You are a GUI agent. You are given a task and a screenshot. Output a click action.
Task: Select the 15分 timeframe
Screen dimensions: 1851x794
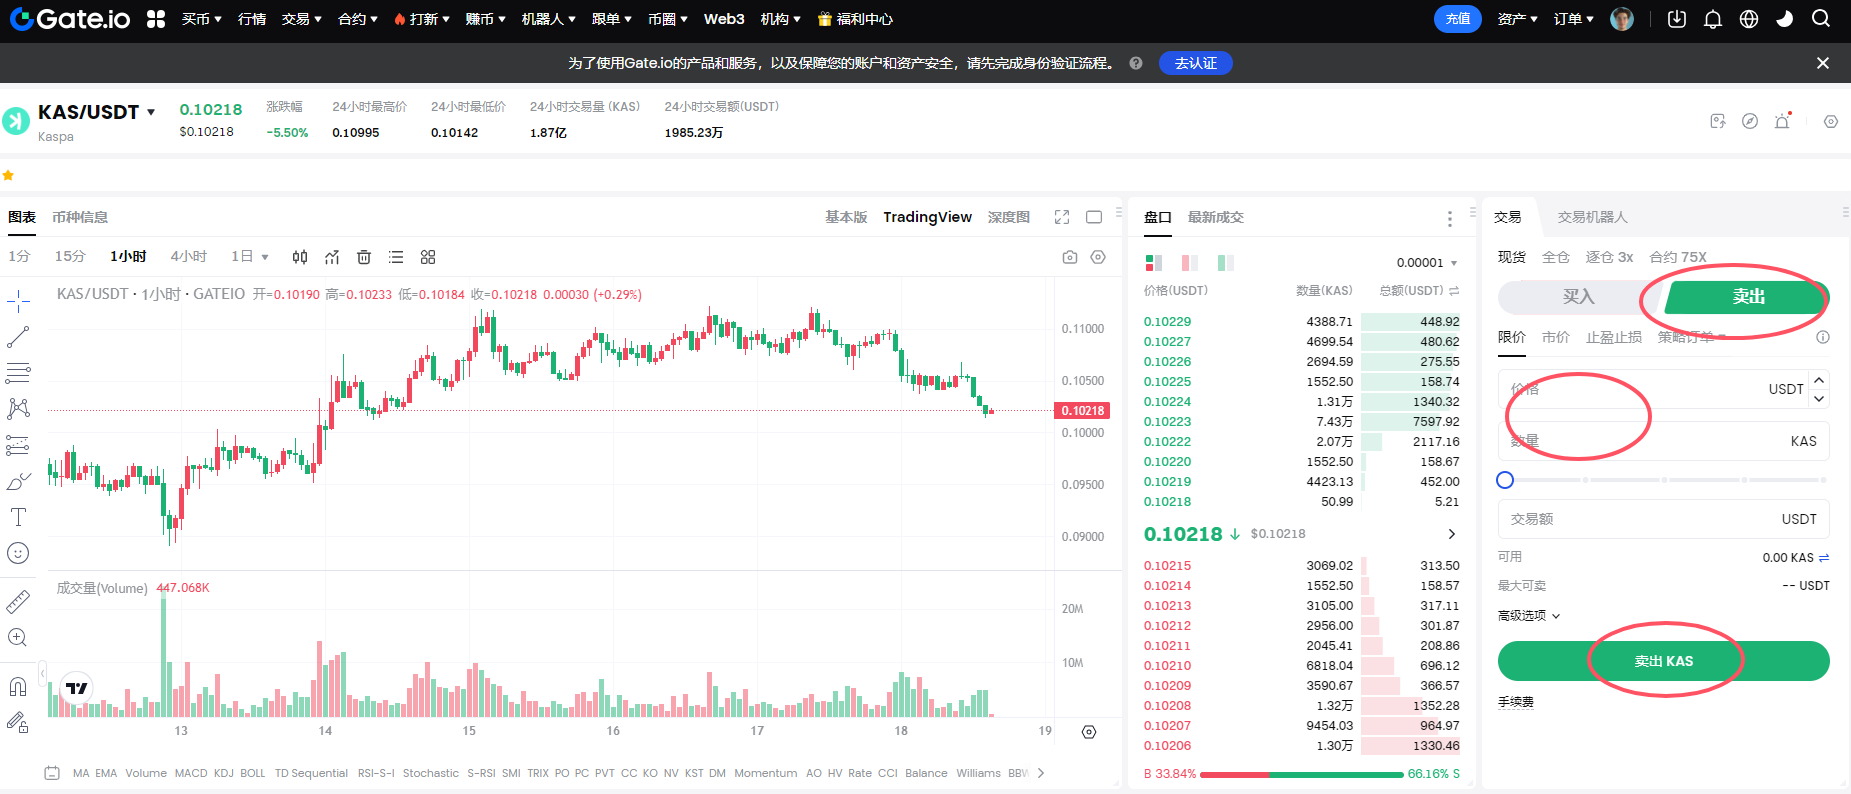(x=70, y=257)
